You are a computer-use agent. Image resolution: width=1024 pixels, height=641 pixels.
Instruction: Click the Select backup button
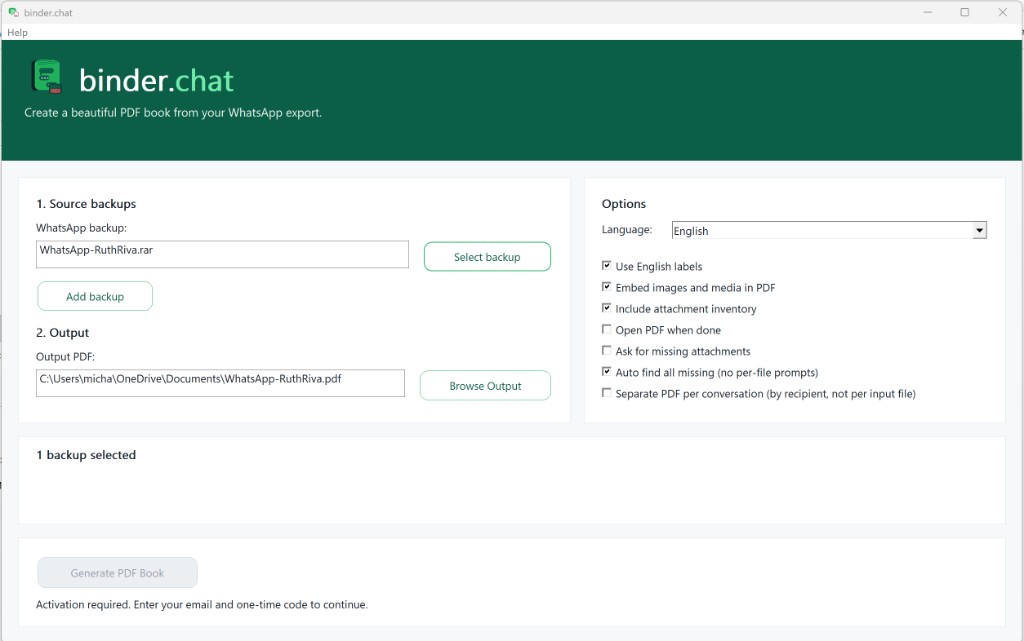(x=487, y=257)
